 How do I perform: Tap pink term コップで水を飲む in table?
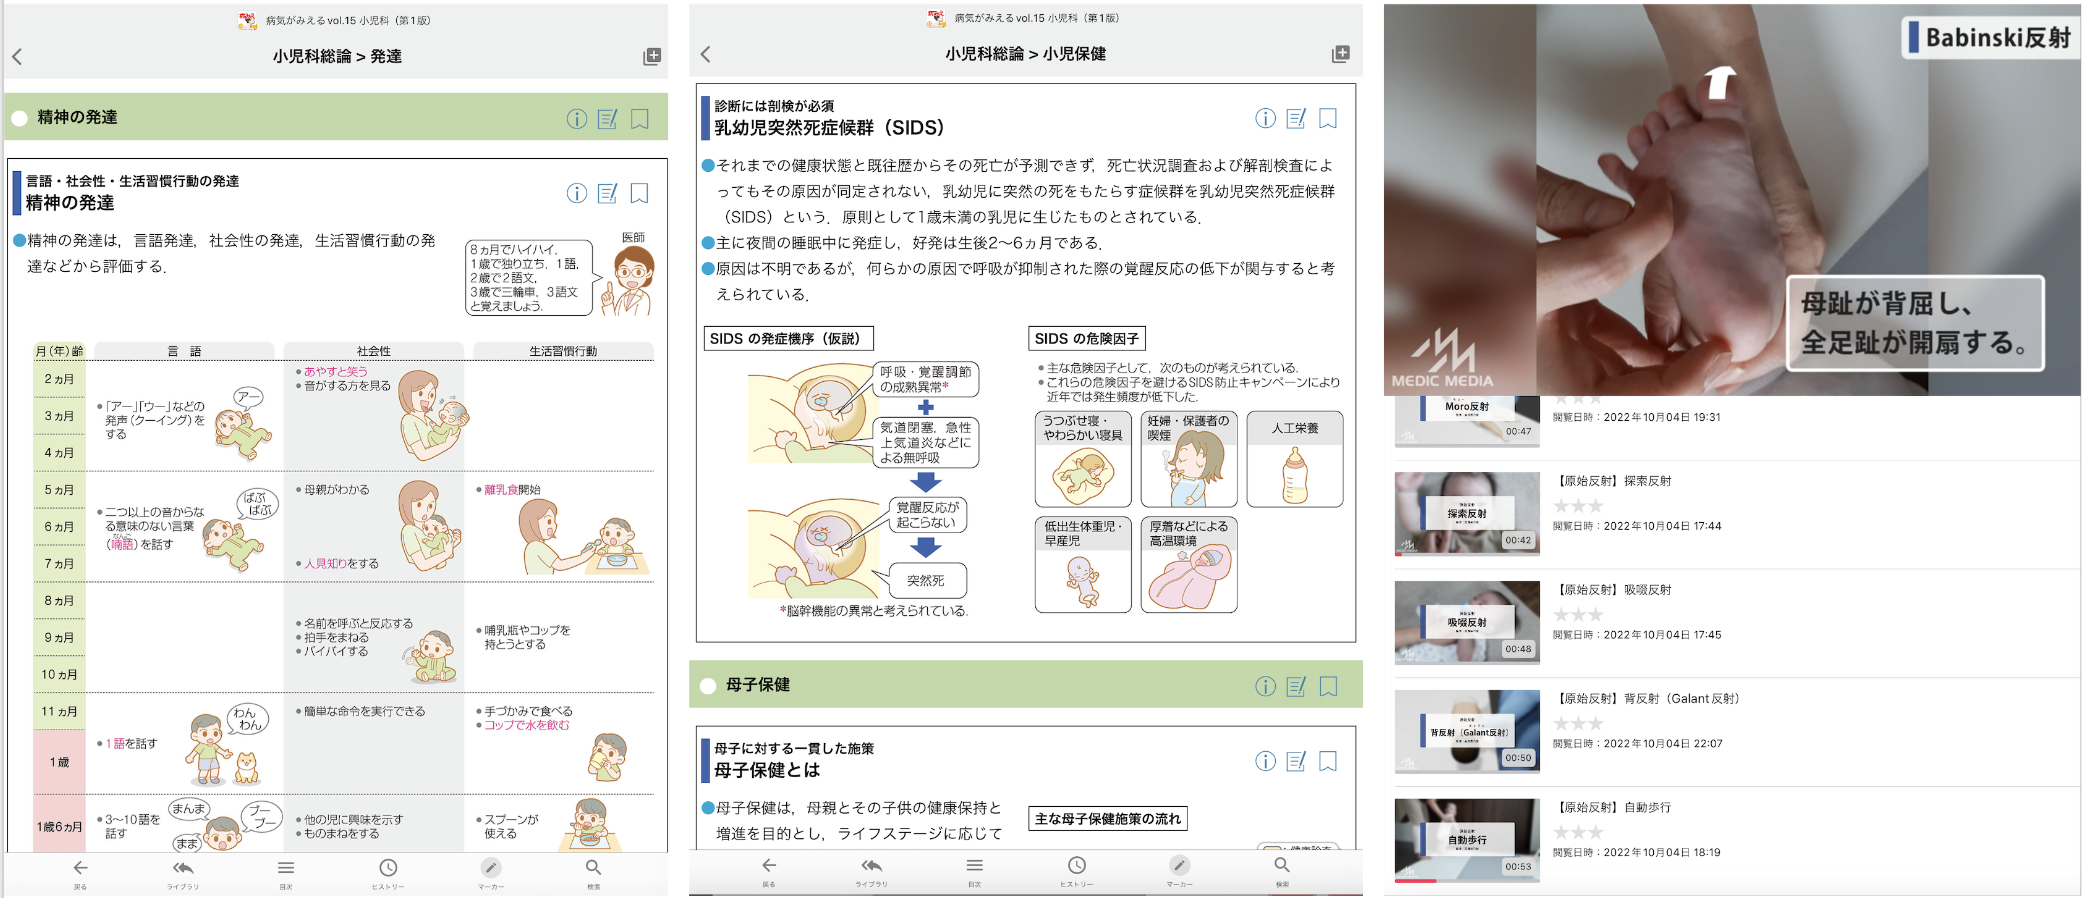[x=527, y=725]
